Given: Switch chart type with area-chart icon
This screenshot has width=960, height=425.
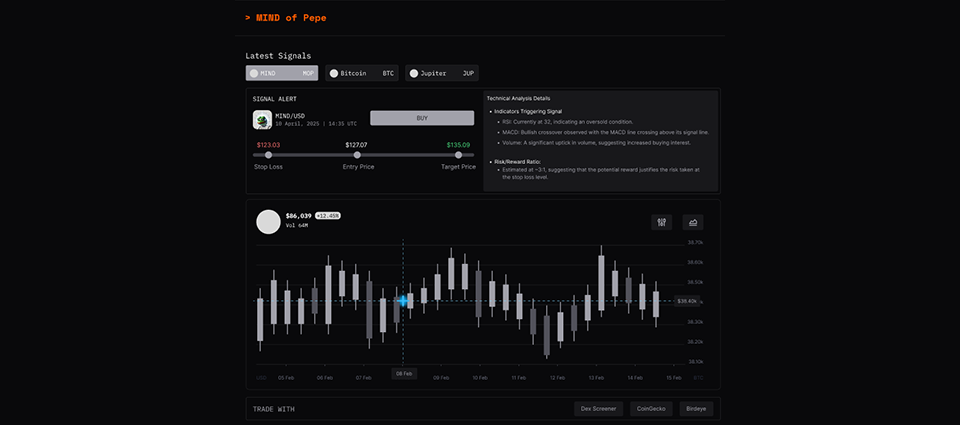Looking at the screenshot, I should [x=694, y=222].
